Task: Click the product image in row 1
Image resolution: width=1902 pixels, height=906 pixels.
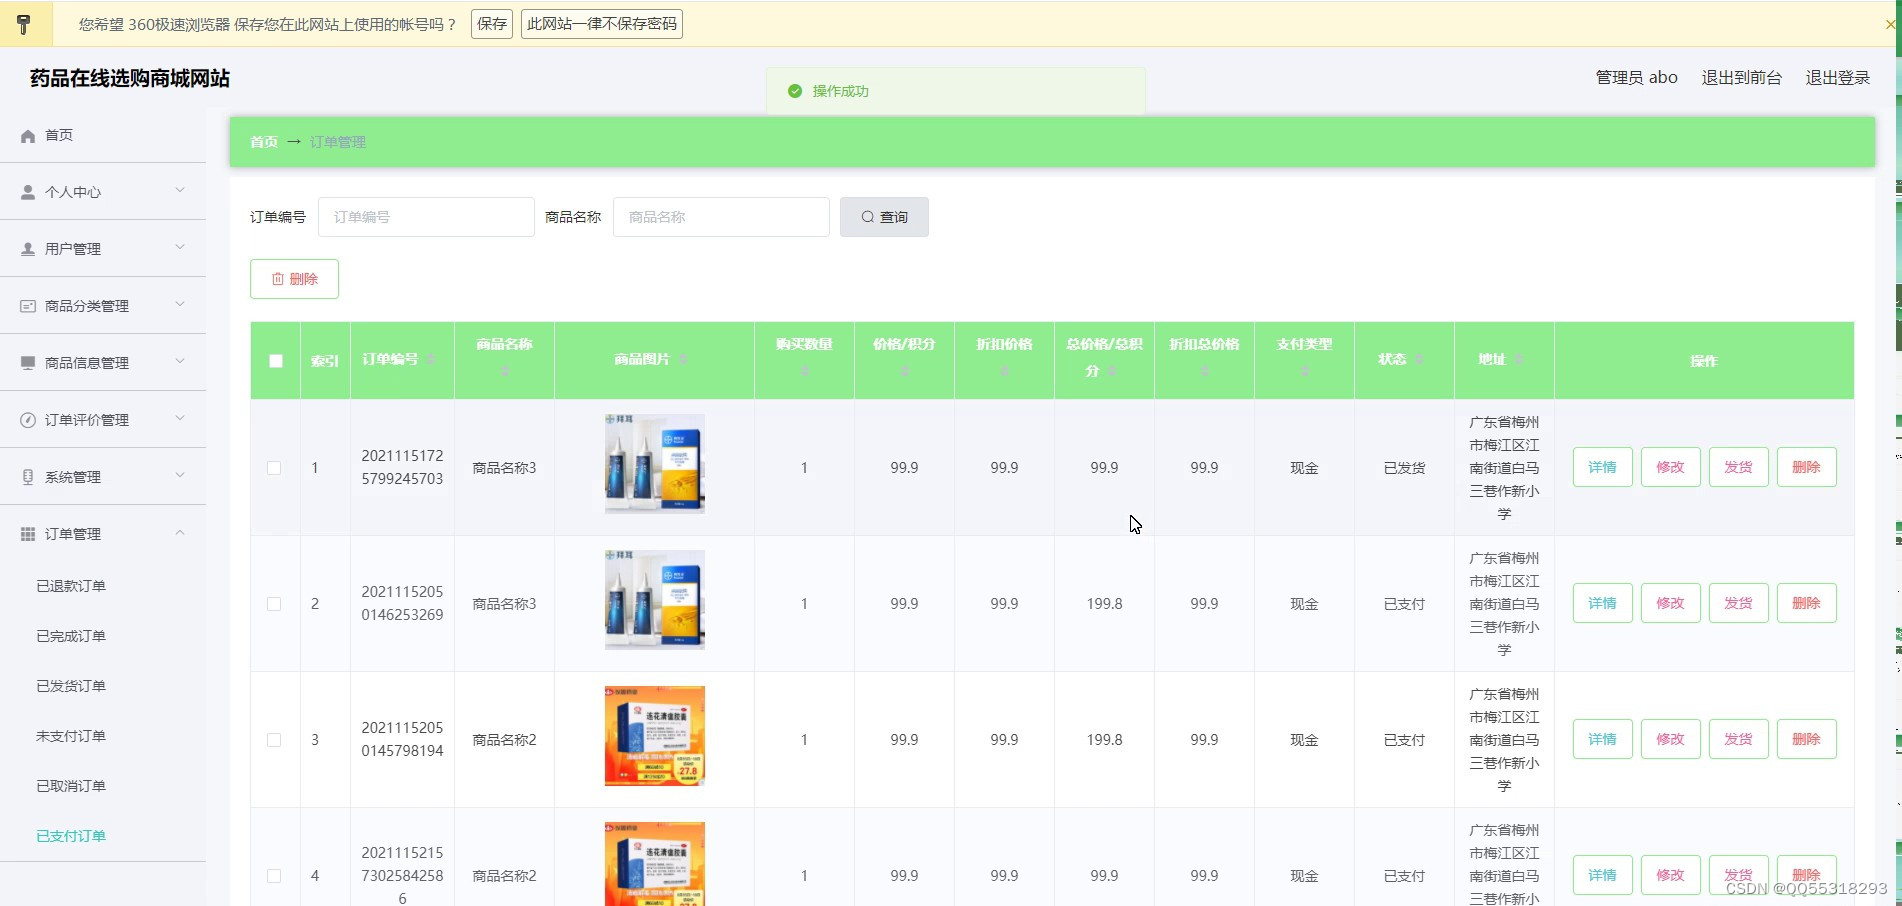Action: pos(655,464)
